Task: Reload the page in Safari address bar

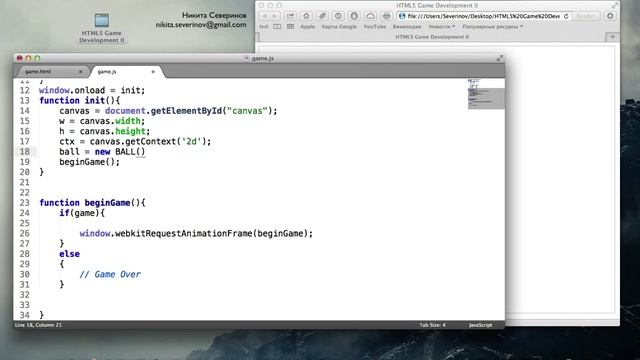Action: 566,16
